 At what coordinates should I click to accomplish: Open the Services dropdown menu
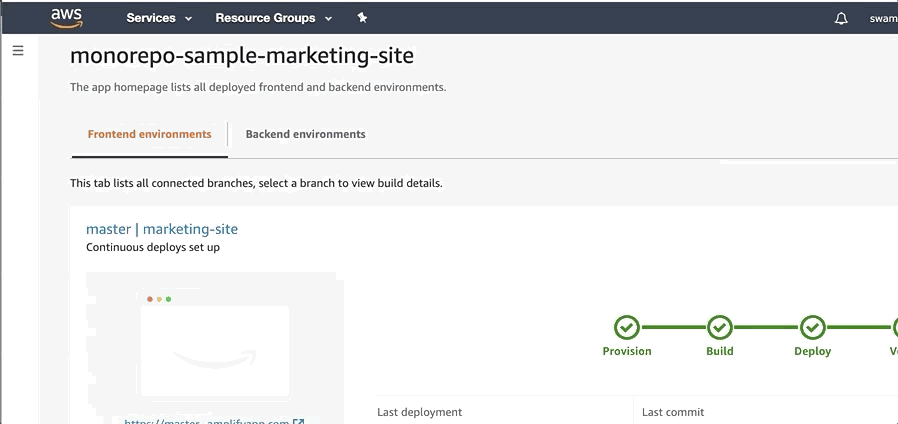[x=159, y=18]
